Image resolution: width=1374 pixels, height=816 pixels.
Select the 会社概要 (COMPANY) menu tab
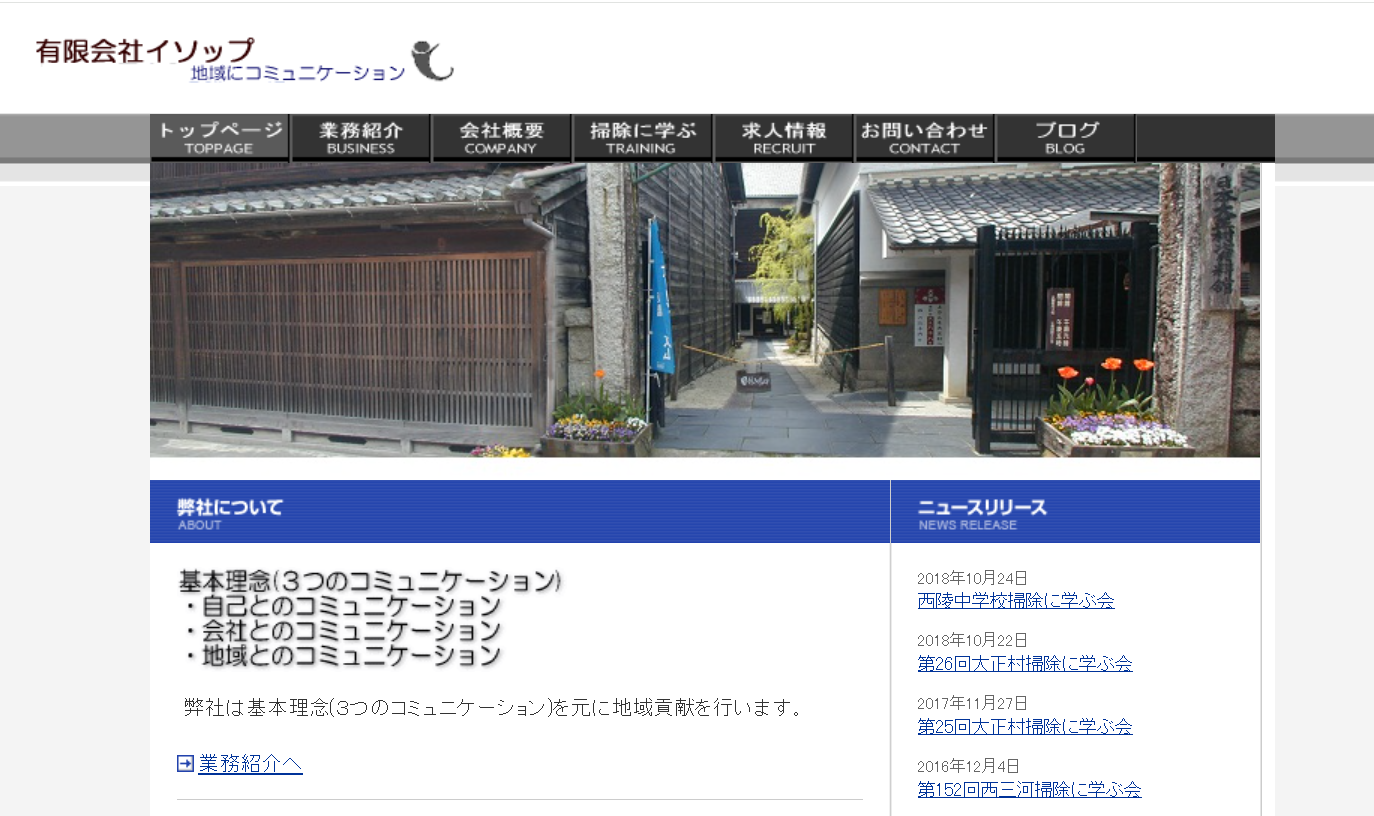point(501,137)
